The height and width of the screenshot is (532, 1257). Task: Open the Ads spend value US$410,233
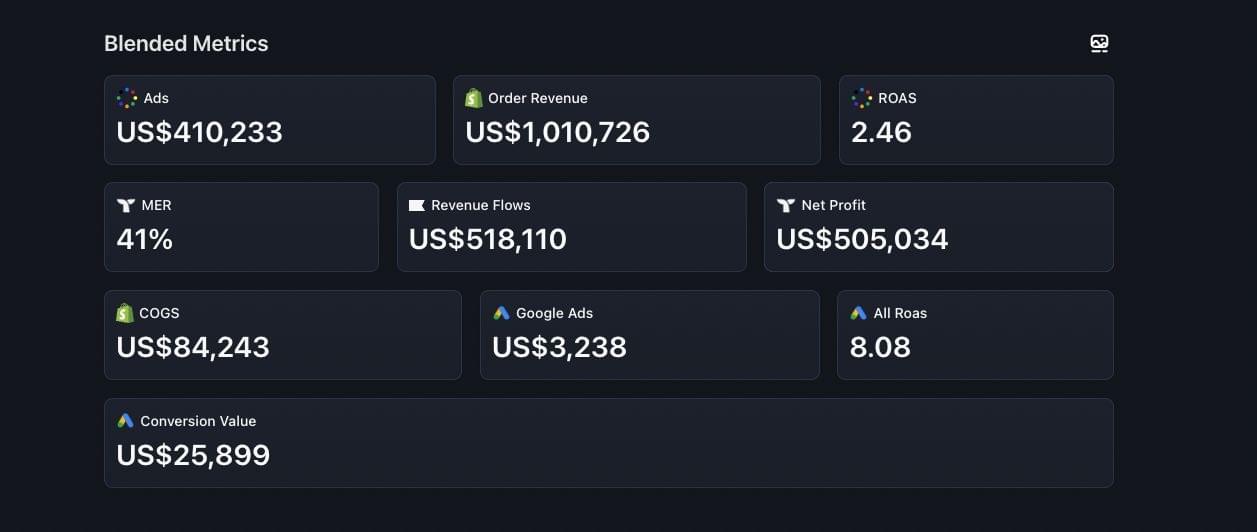click(199, 132)
